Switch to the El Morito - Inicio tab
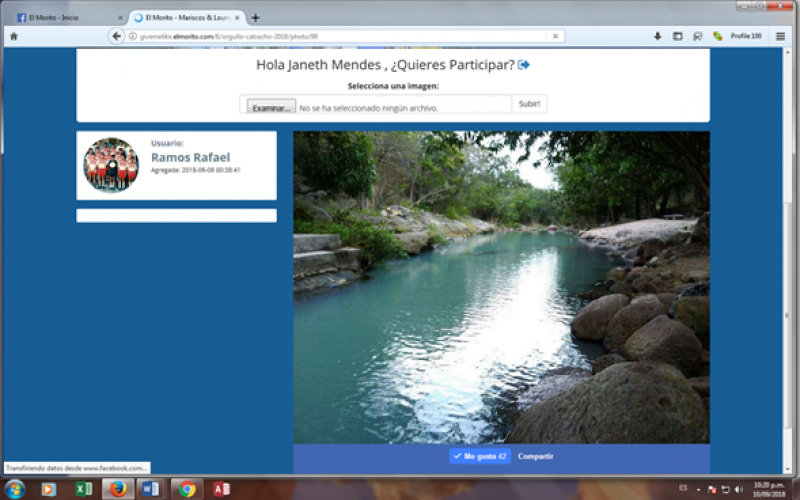The image size is (800, 500). point(65,18)
